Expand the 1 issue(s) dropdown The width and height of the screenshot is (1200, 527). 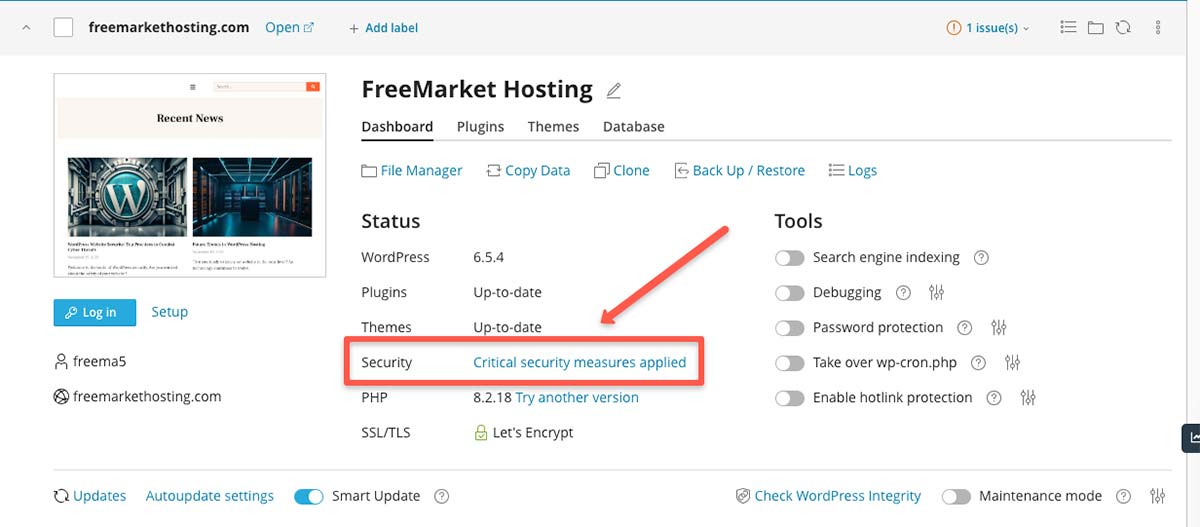pos(987,28)
